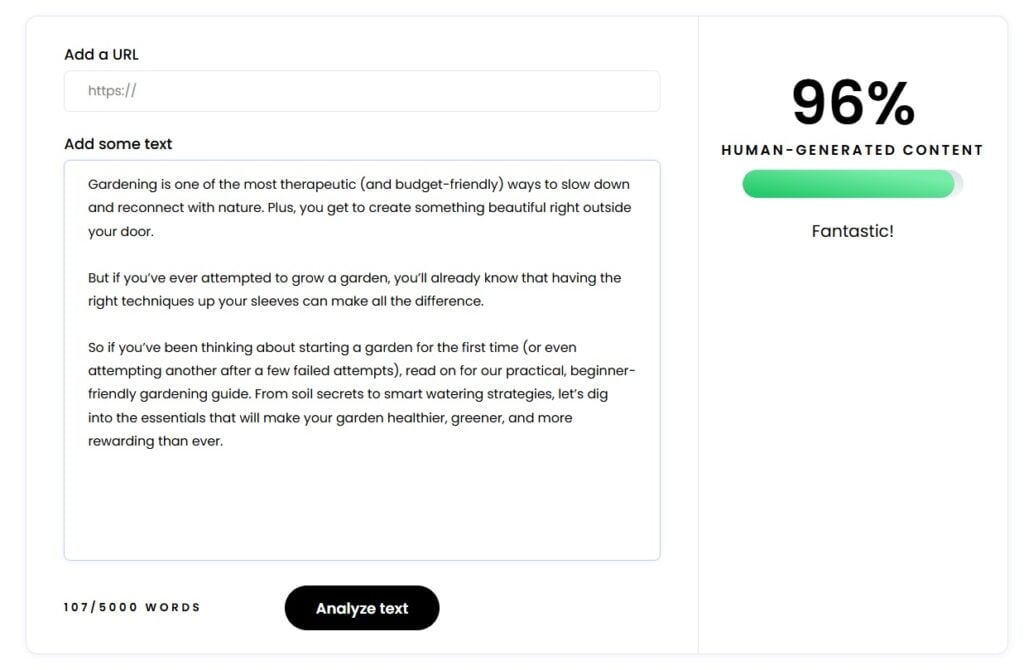Image resolution: width=1024 pixels, height=670 pixels.
Task: Click the 107/5000 WORDS counter
Action: point(131,607)
